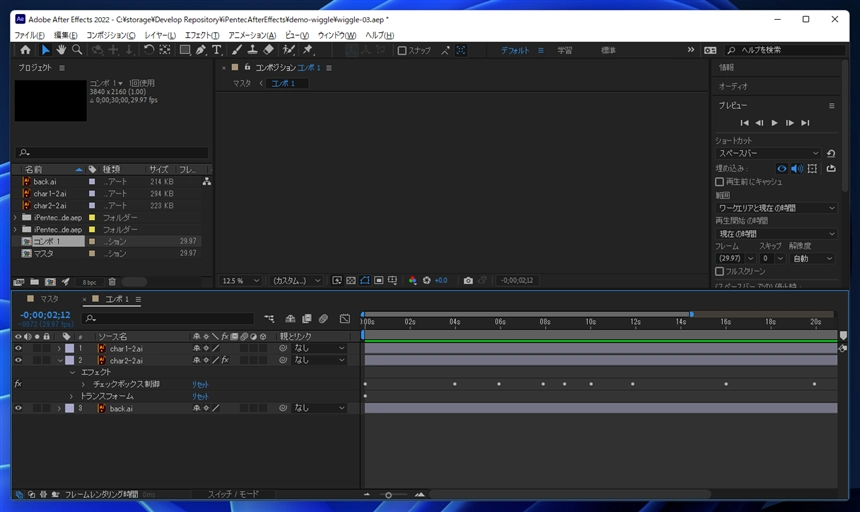Hide the back.ai layer eye

[x=18, y=408]
